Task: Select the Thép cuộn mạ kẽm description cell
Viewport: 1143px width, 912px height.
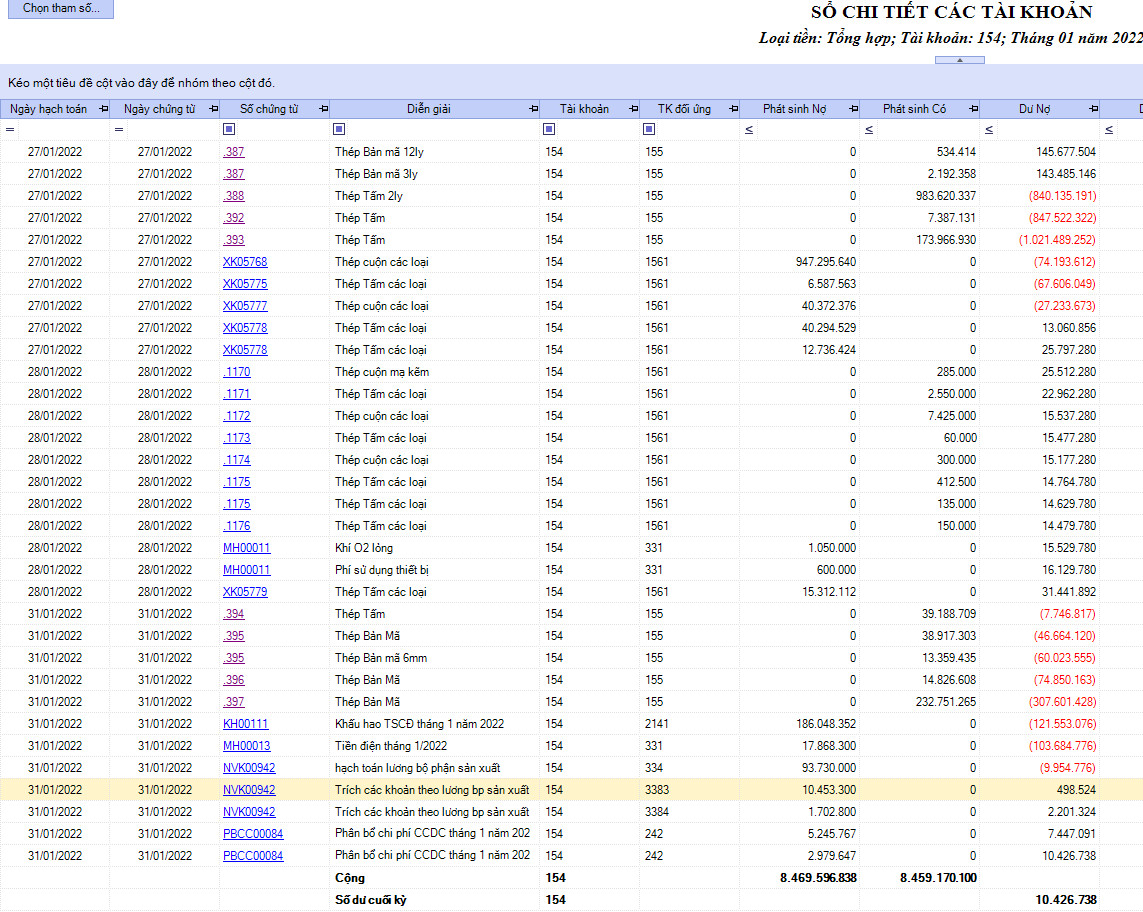Action: click(434, 372)
